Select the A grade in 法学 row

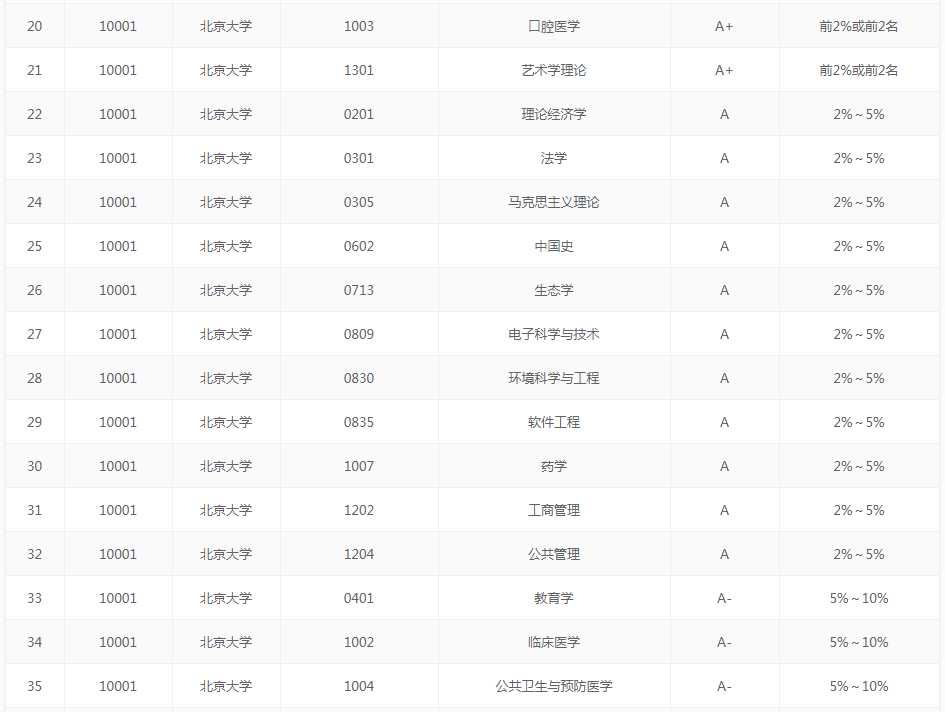point(724,158)
